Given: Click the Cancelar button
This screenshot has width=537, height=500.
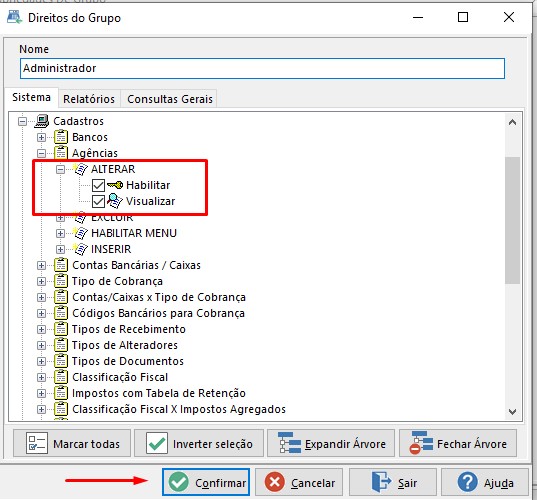Looking at the screenshot, I should 299,482.
